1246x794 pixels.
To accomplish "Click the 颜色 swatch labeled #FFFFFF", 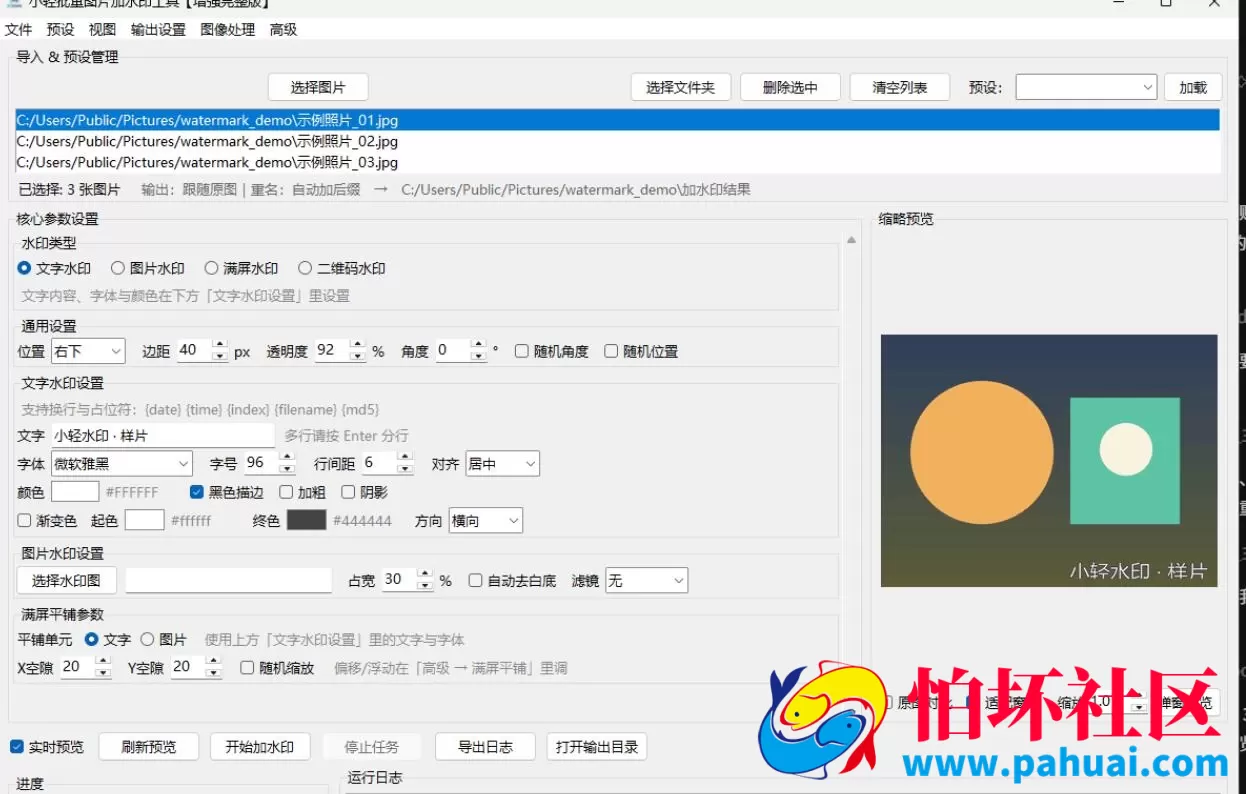I will click(75, 492).
